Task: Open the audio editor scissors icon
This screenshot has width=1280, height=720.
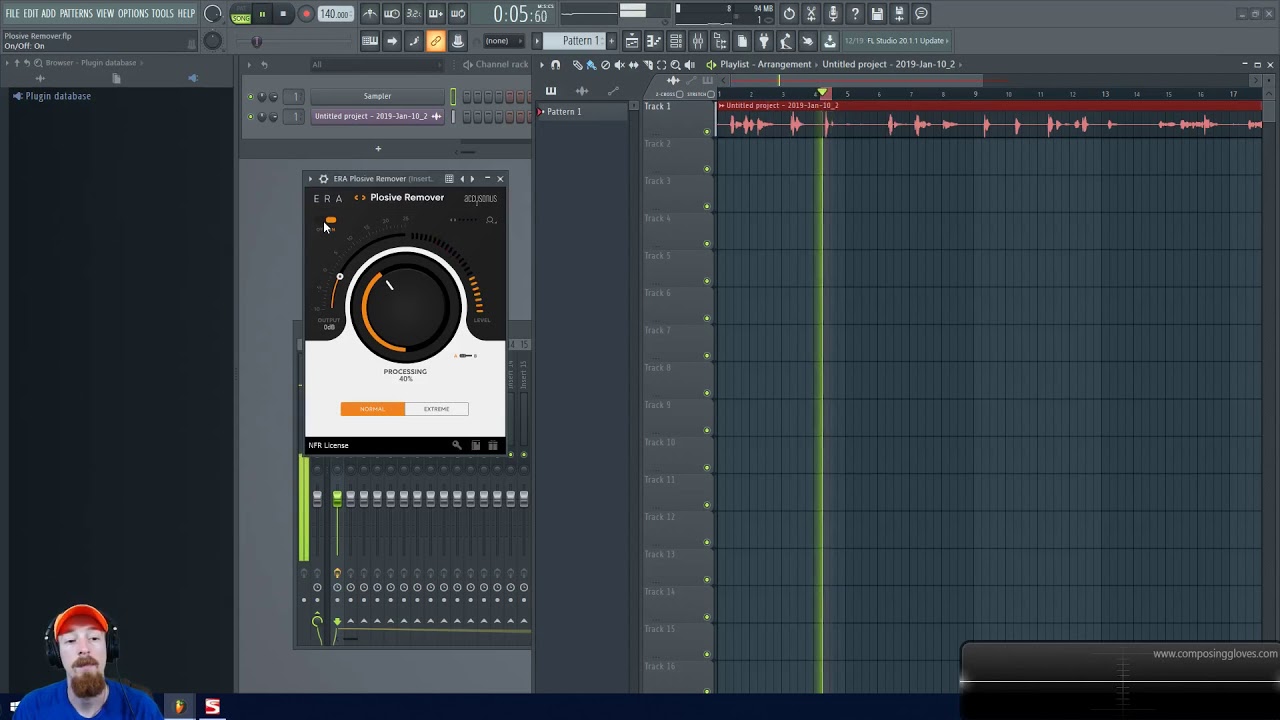Action: tap(811, 14)
